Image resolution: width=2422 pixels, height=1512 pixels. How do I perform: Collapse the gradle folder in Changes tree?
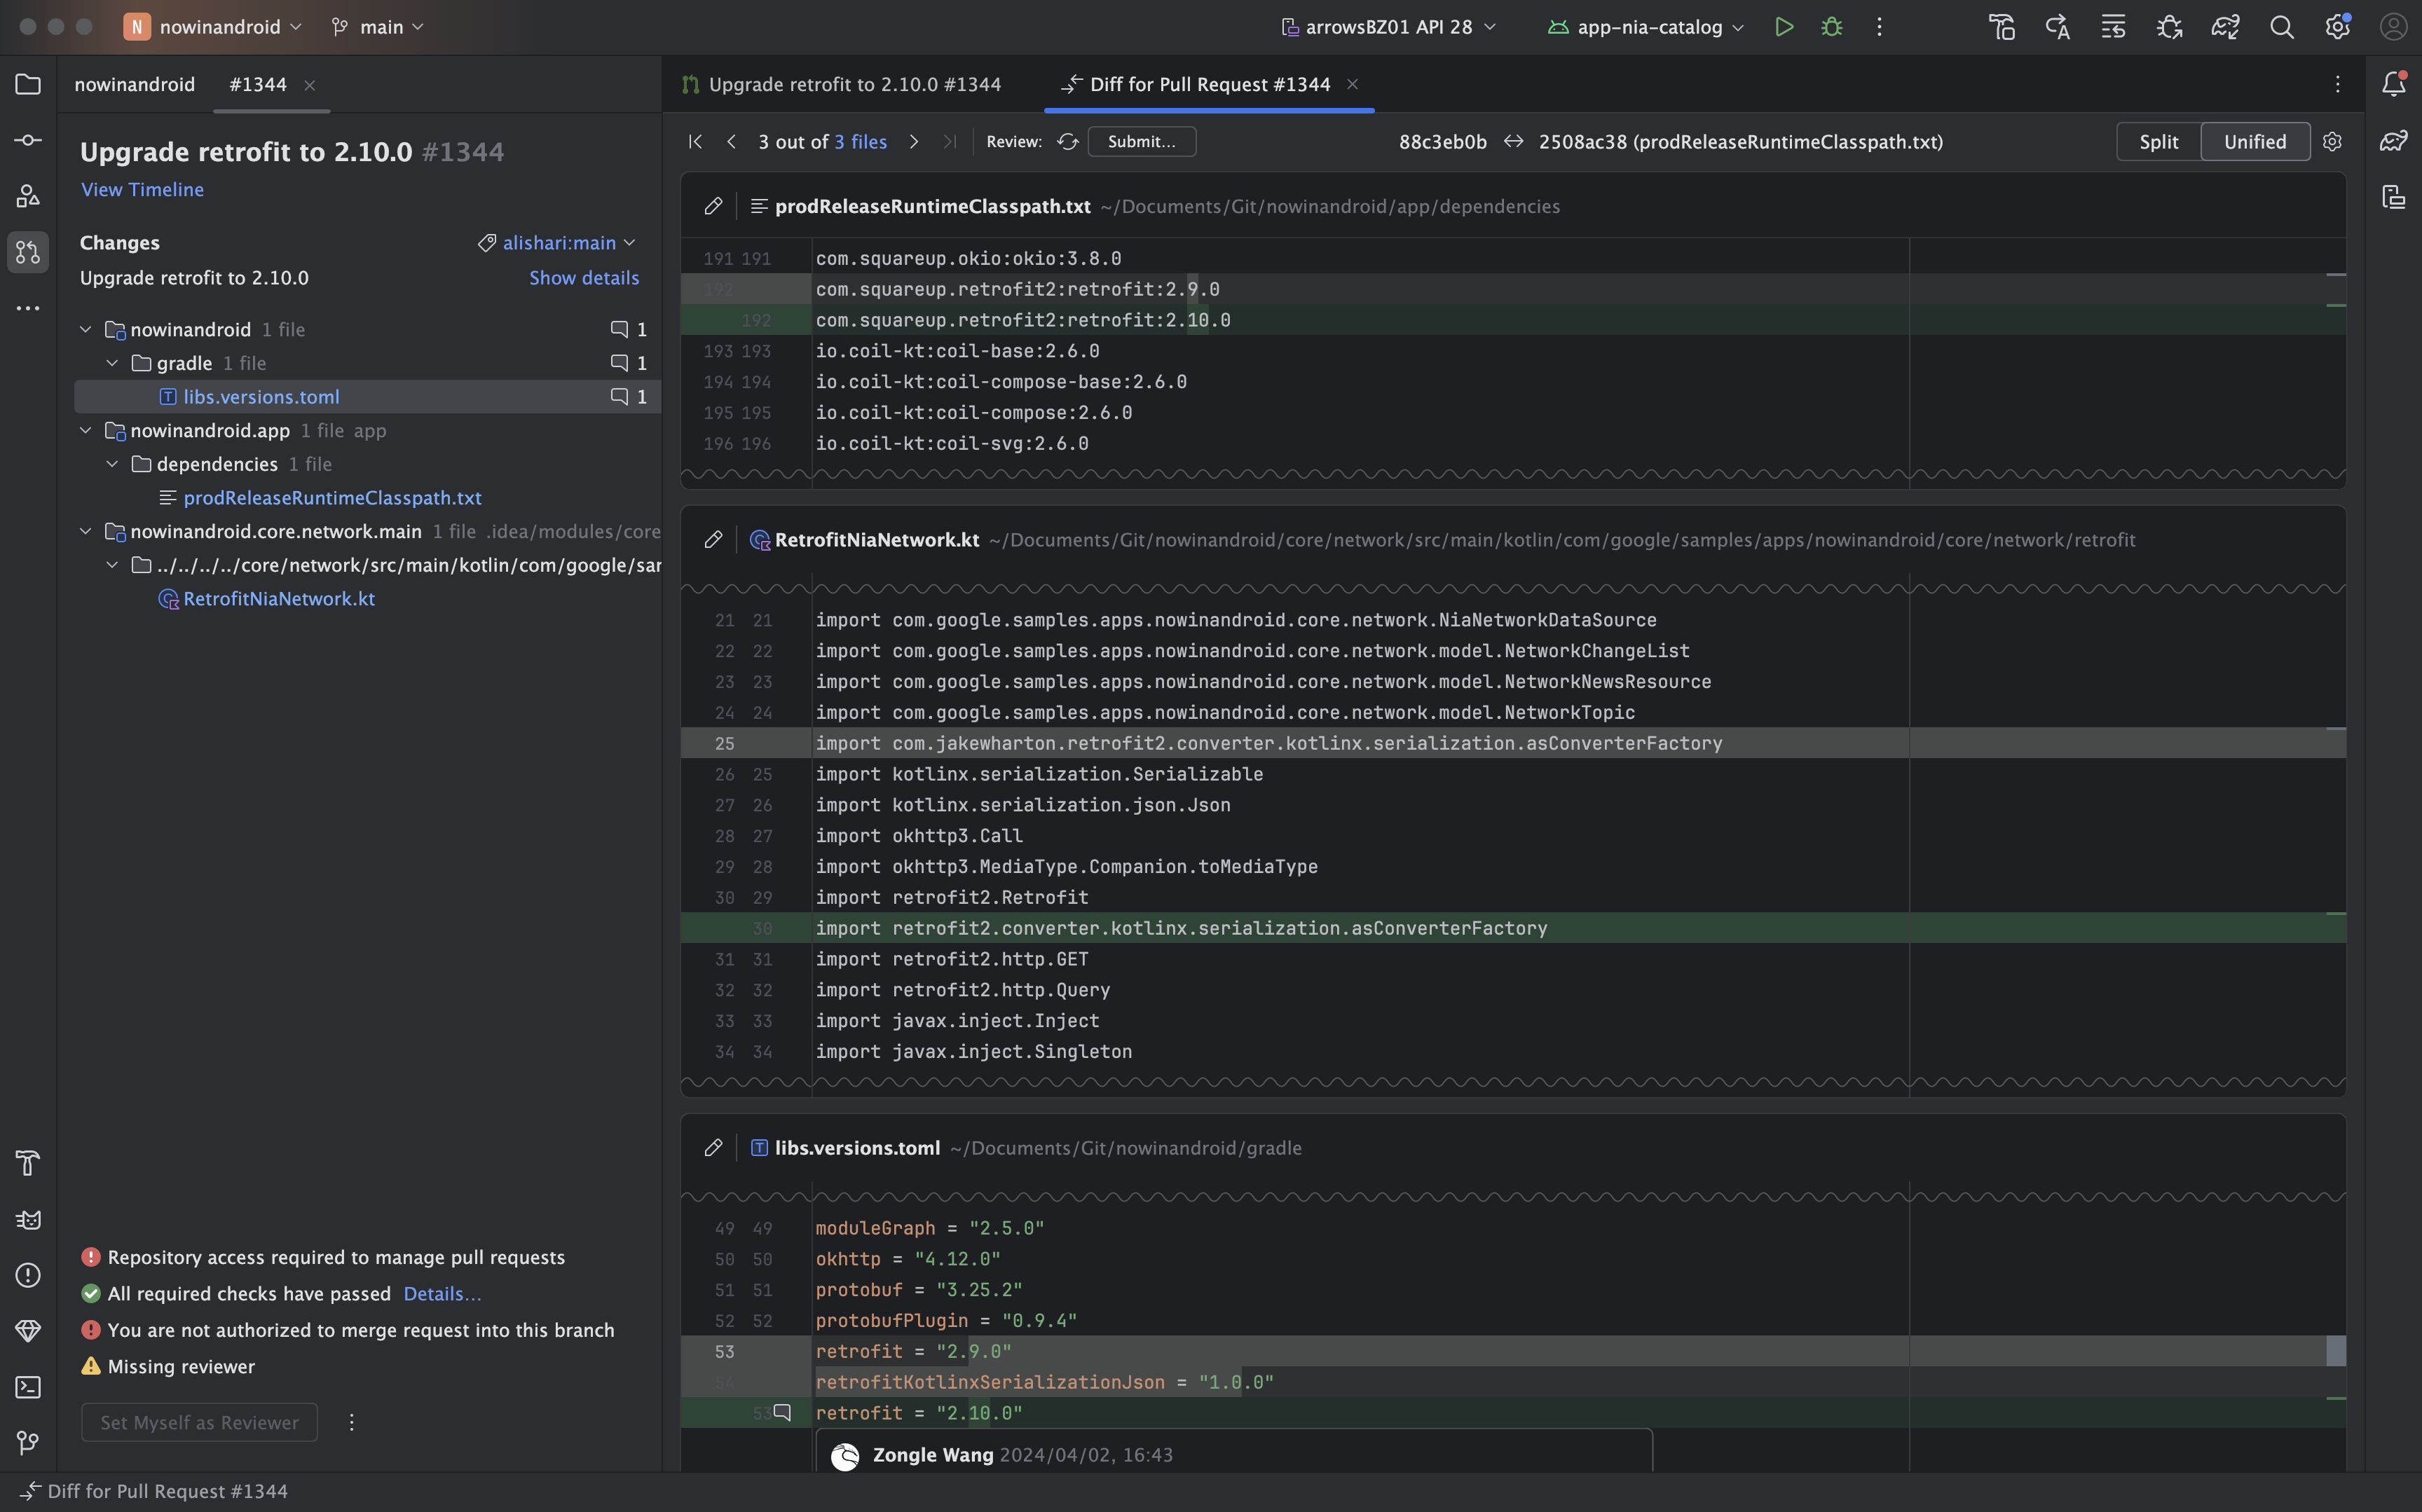tap(113, 363)
